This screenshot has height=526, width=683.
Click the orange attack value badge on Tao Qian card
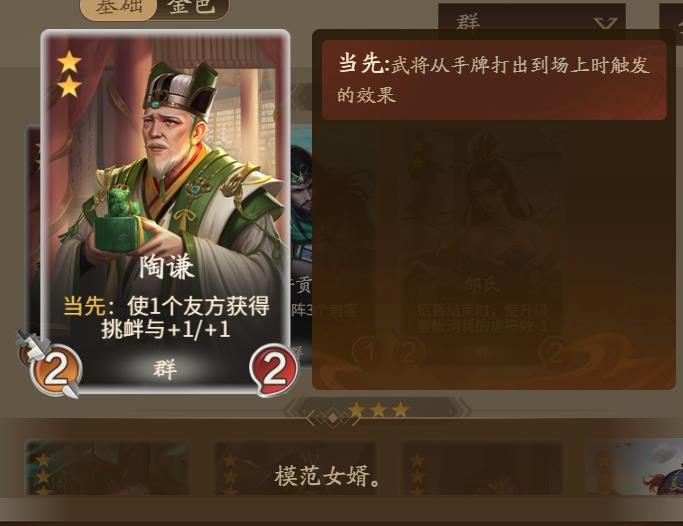click(57, 370)
